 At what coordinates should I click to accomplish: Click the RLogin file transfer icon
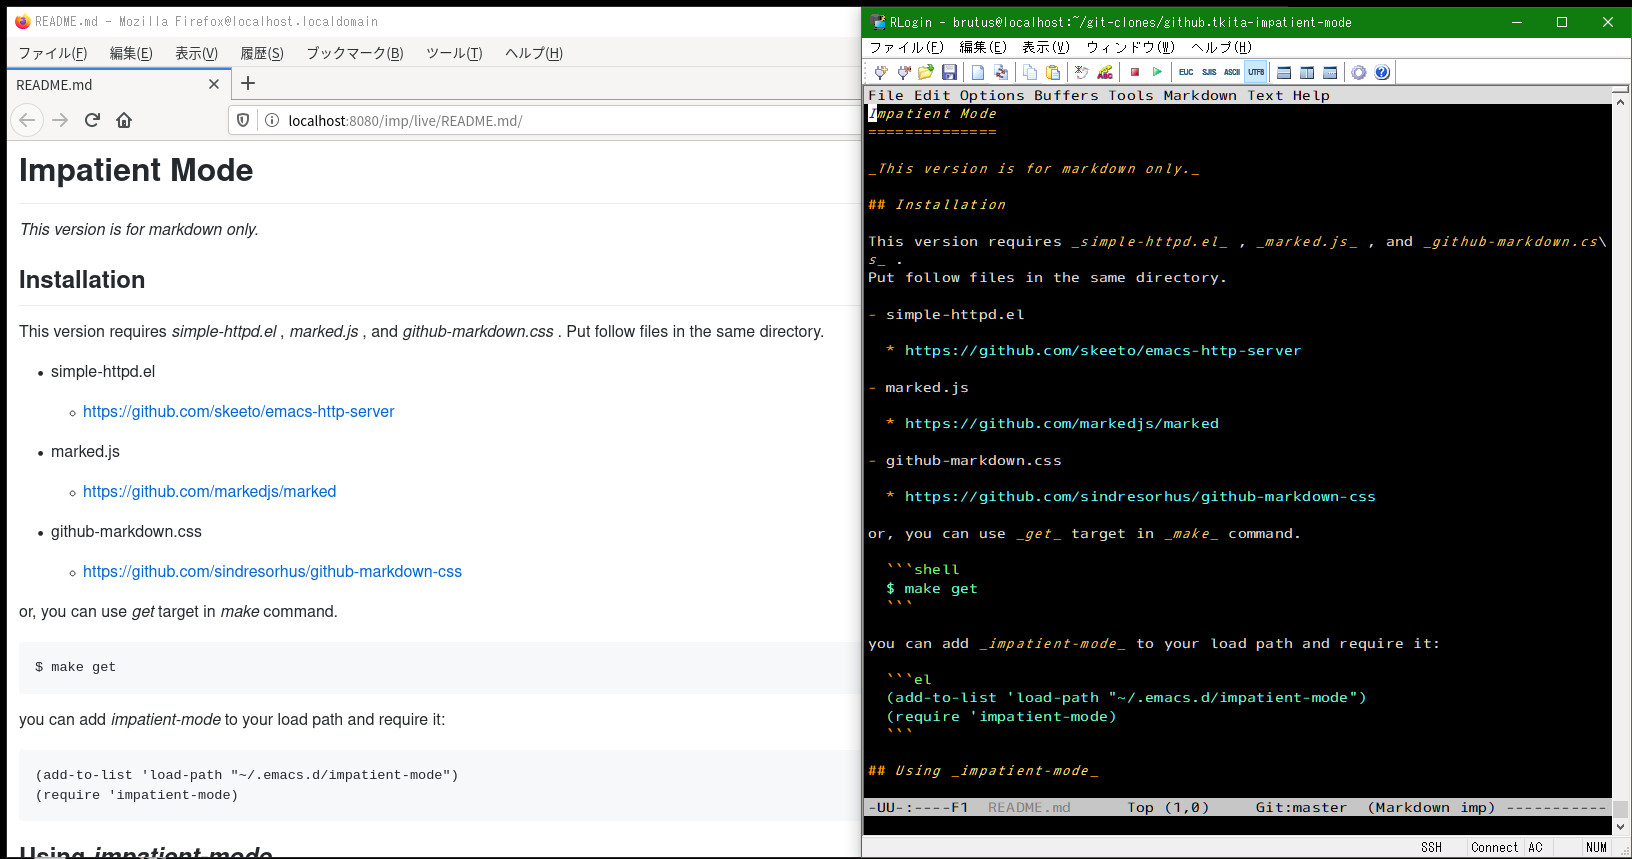click(1001, 72)
